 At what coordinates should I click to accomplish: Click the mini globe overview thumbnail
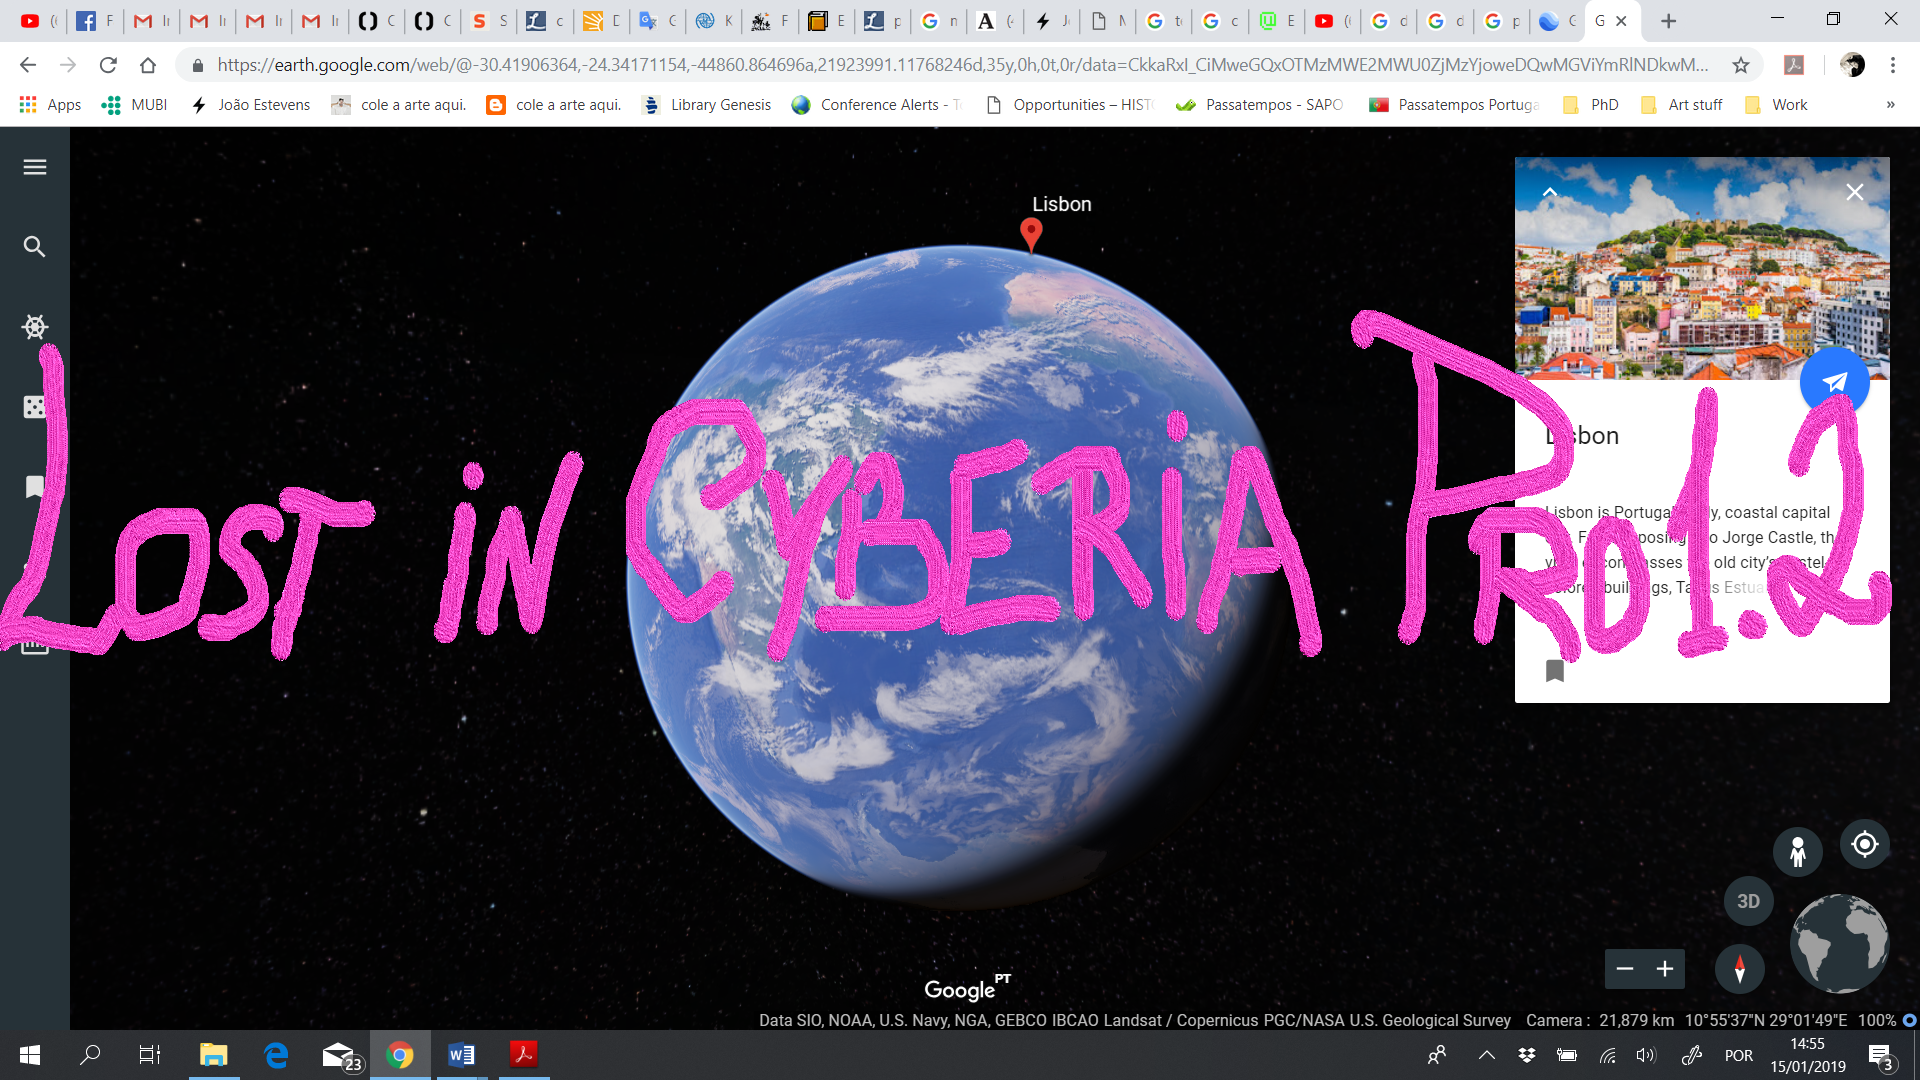click(1839, 943)
